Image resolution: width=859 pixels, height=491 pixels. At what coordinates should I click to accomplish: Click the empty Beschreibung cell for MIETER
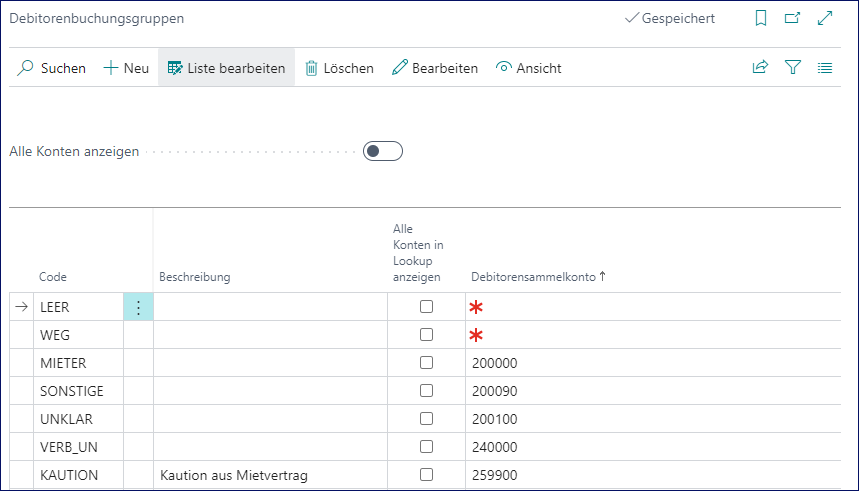tap(271, 363)
